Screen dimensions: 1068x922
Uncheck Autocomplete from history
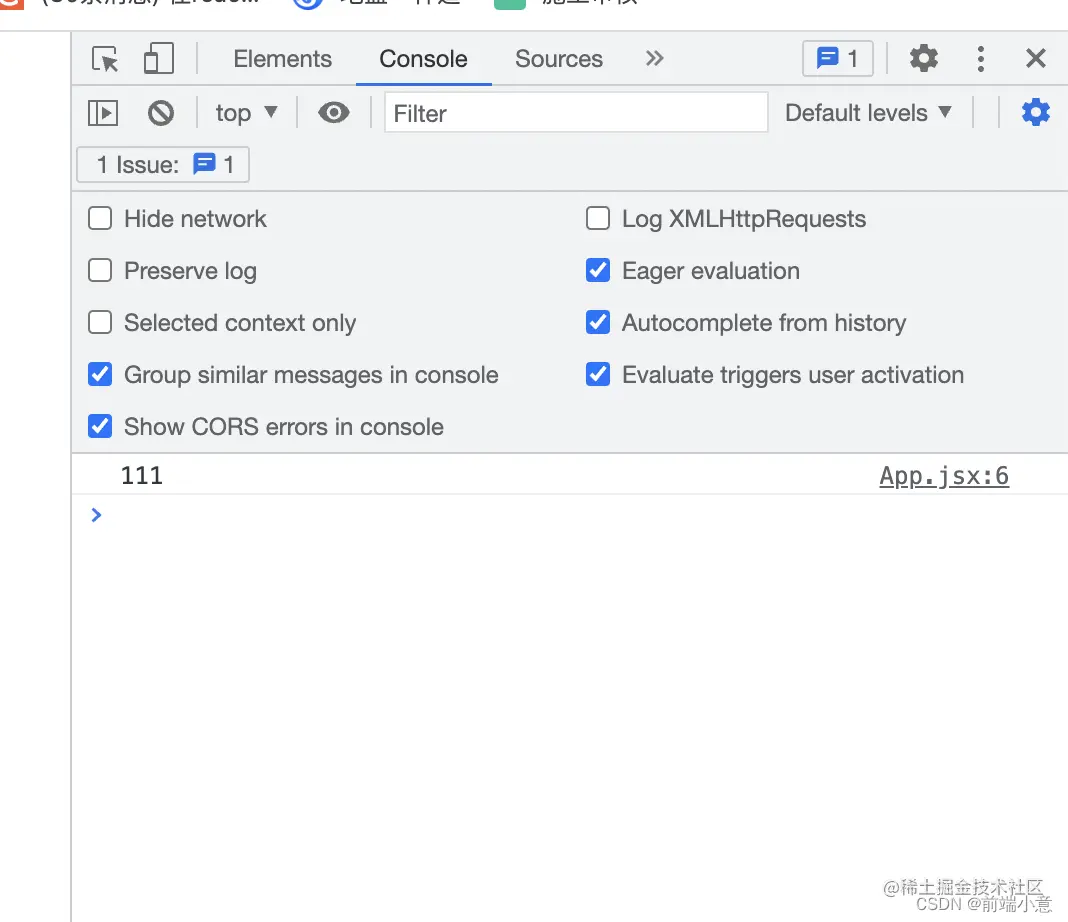click(x=598, y=322)
